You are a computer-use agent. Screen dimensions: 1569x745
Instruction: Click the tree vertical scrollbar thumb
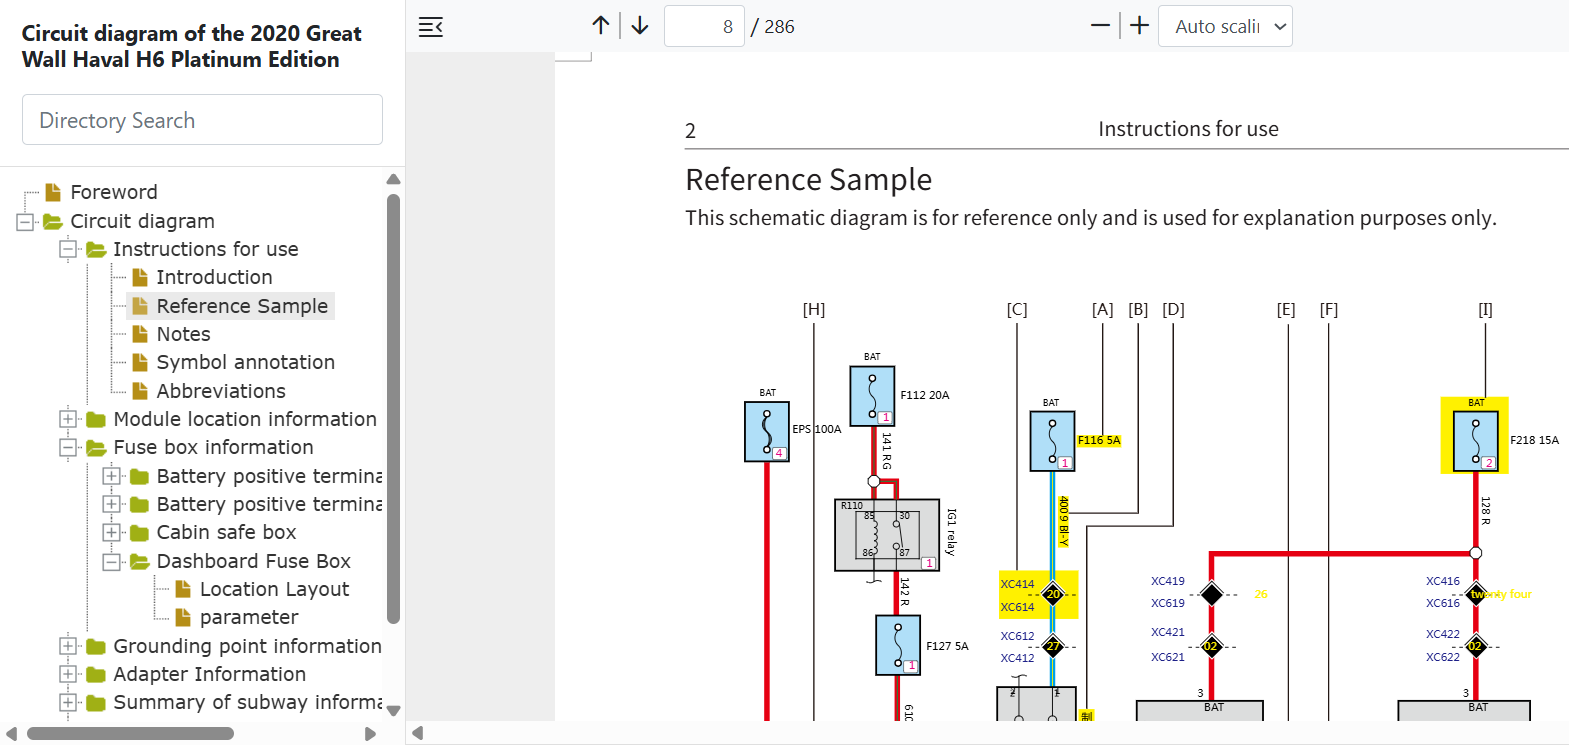393,409
